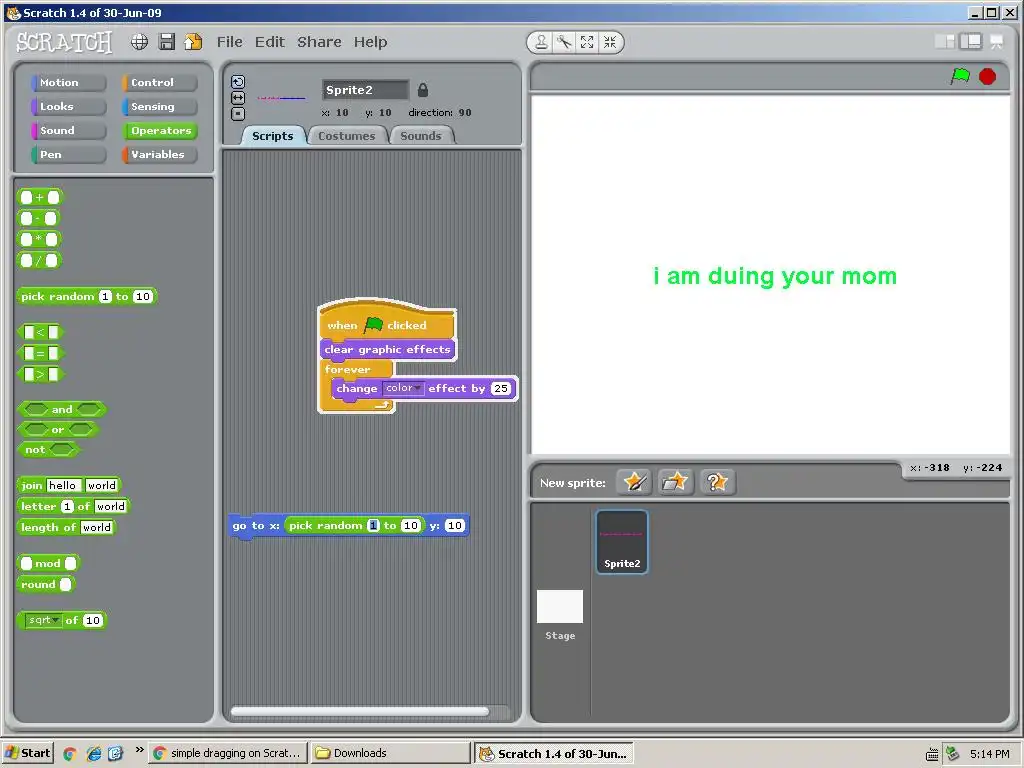Click the globe language icon
This screenshot has width=1024, height=768.
[139, 42]
